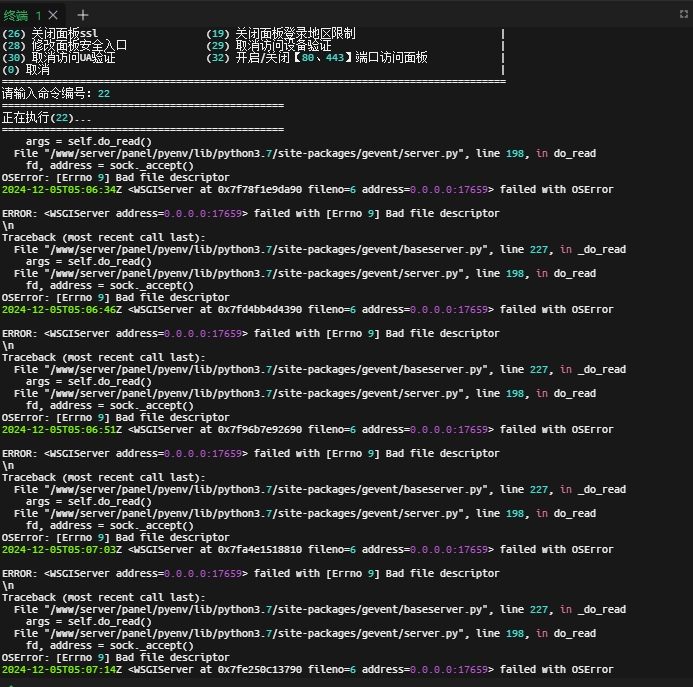Click menu option (28) 修改面板安全入口
Image resolution: width=693 pixels, height=687 pixels.
65,46
